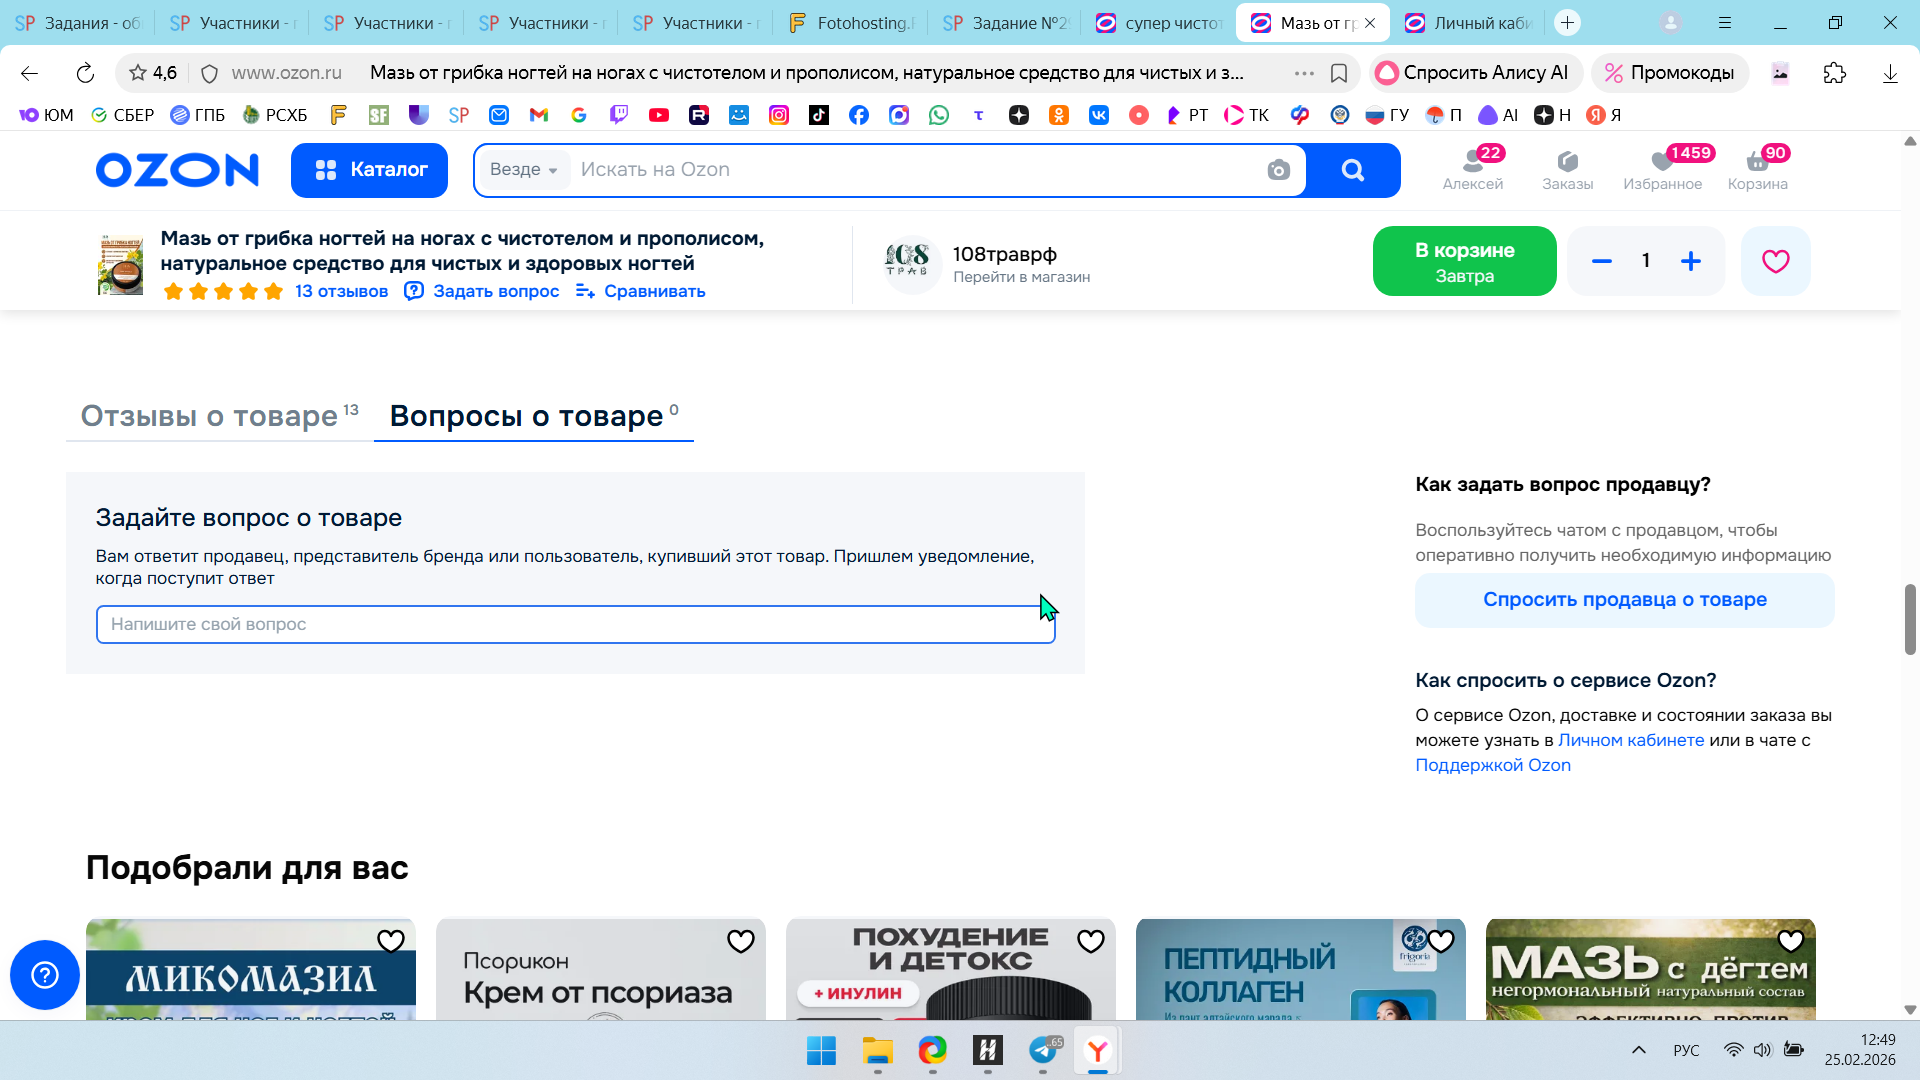
Task: Expand the Везде search scope dropdown
Action: [524, 170]
